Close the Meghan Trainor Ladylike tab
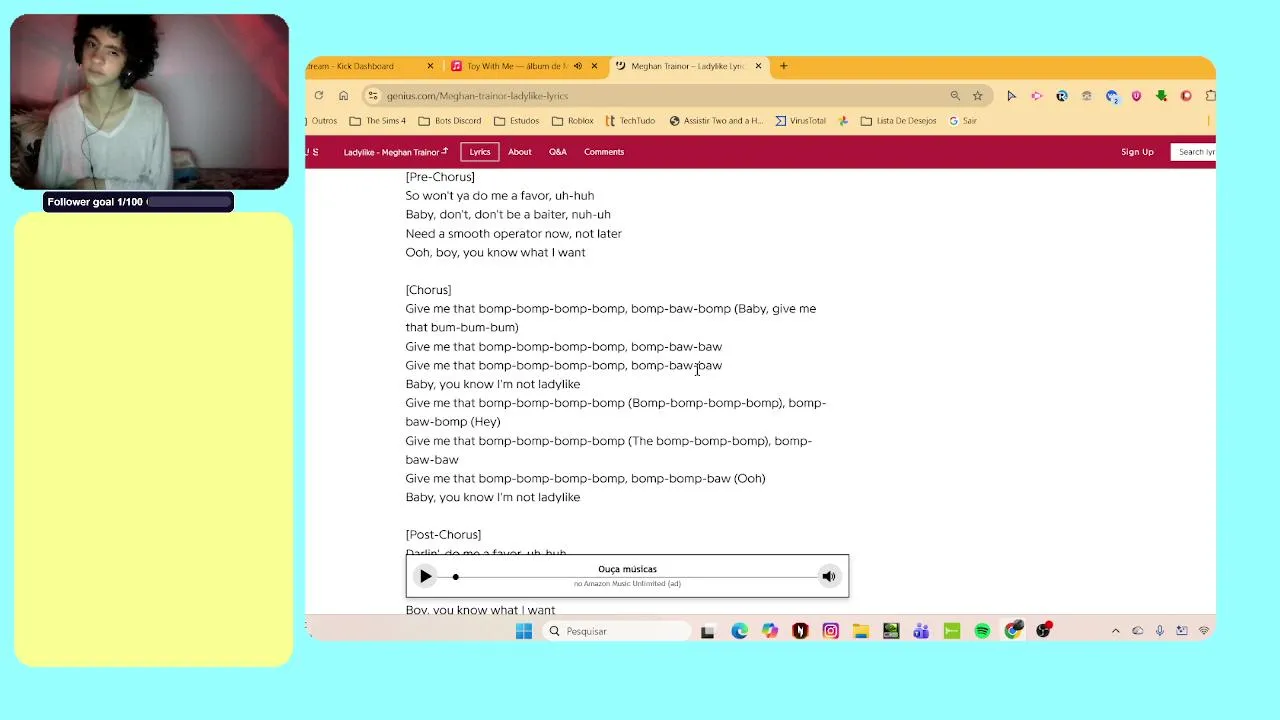Viewport: 1280px width, 720px height. (758, 66)
